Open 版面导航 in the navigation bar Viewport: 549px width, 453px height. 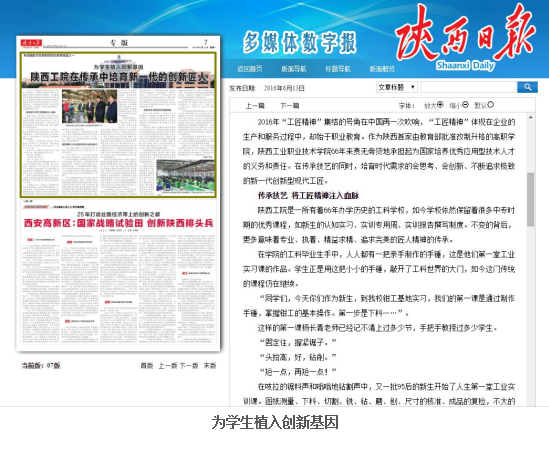pyautogui.click(x=294, y=69)
